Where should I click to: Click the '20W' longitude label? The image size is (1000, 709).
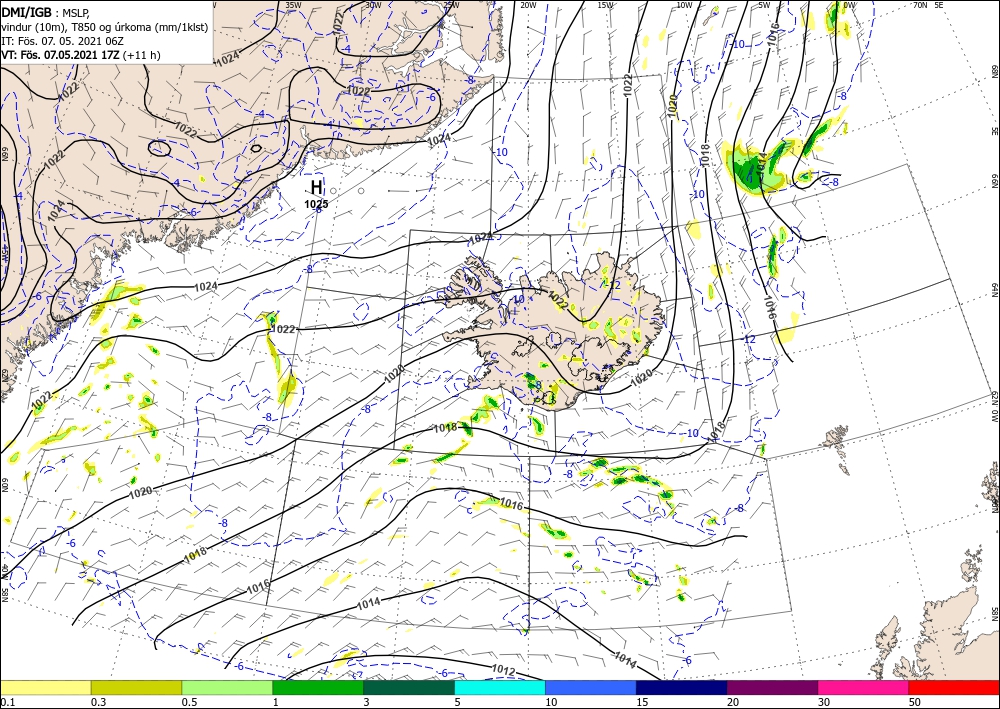528,5
